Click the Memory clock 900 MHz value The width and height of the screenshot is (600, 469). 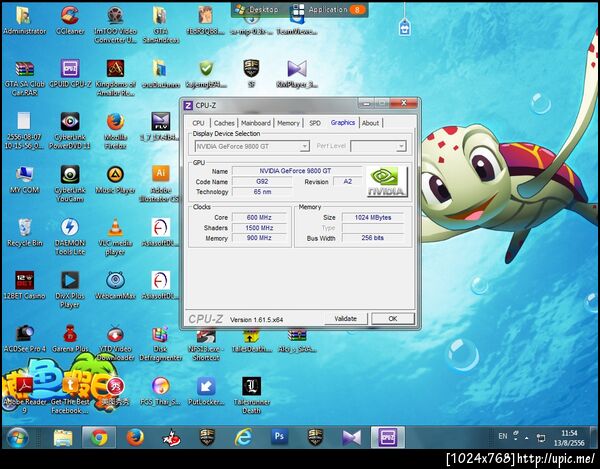[259, 238]
